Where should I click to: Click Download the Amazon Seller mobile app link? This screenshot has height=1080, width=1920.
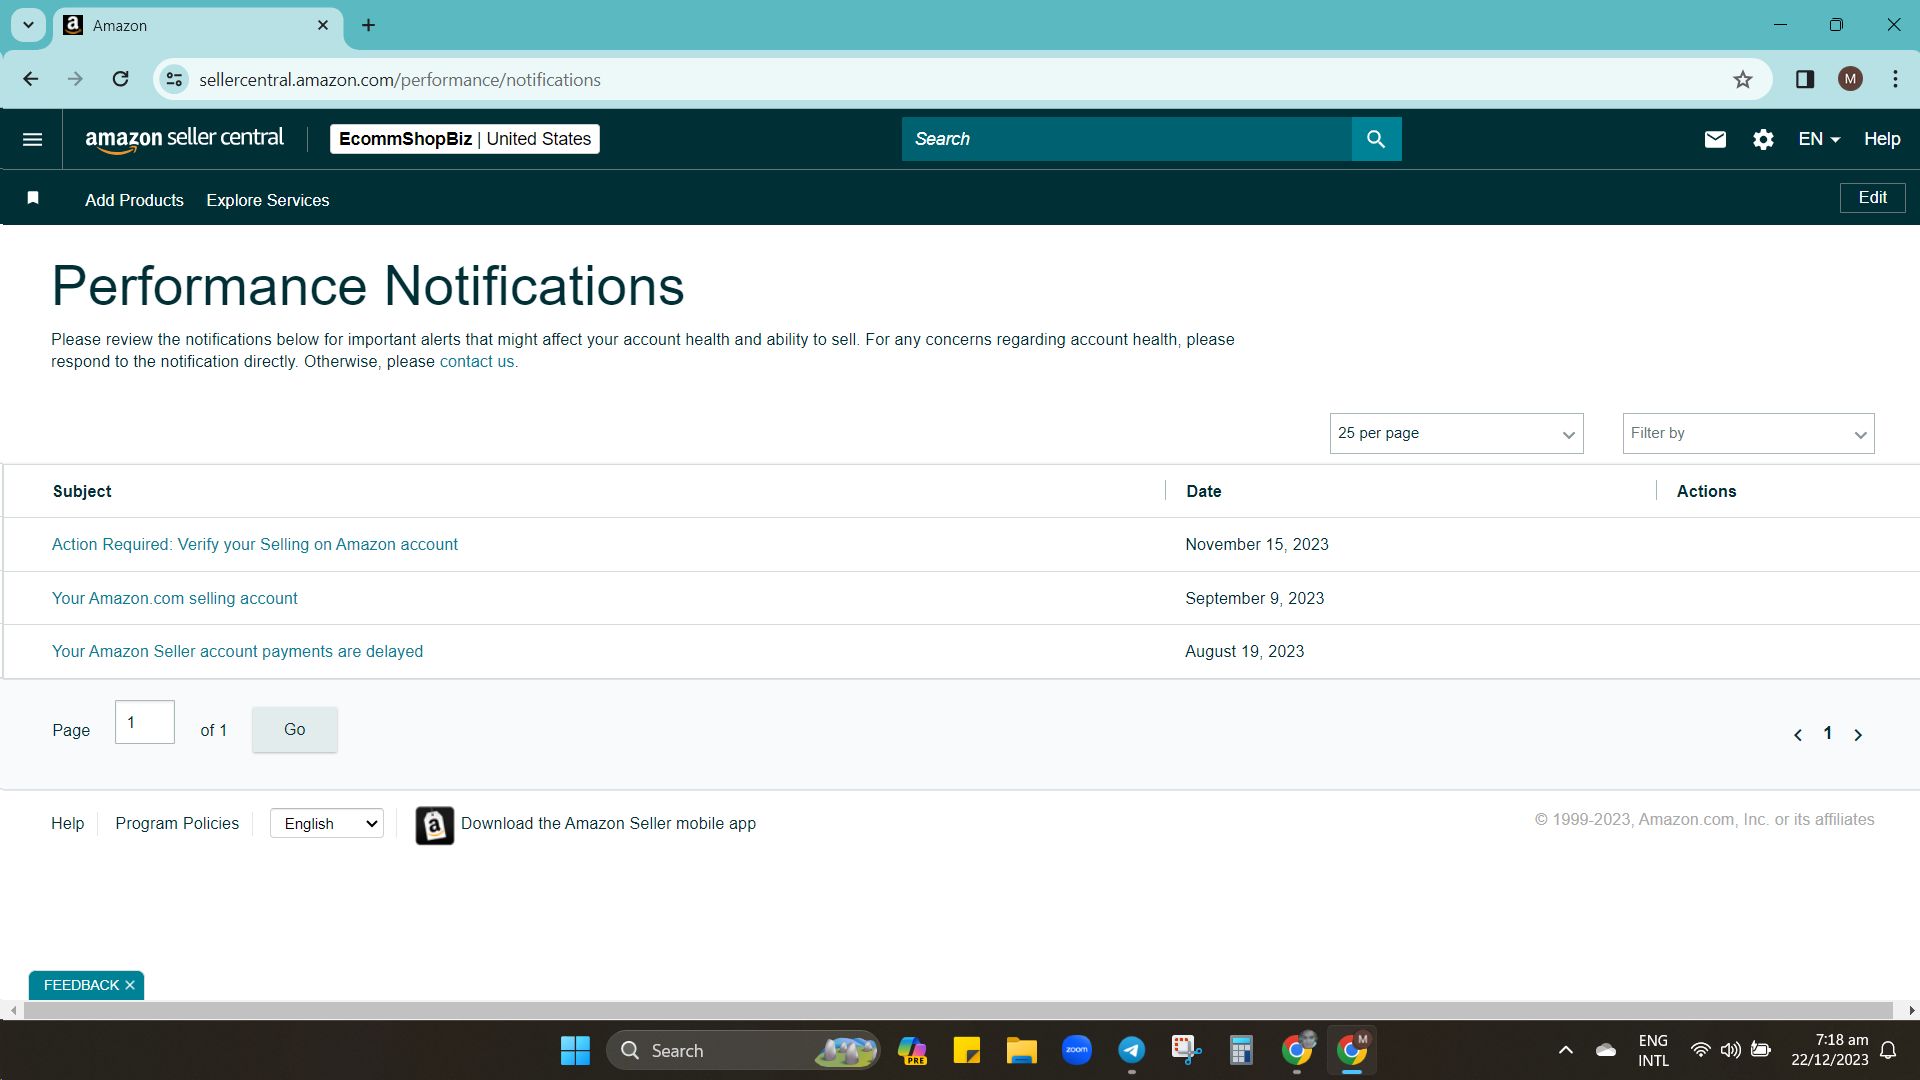608,823
